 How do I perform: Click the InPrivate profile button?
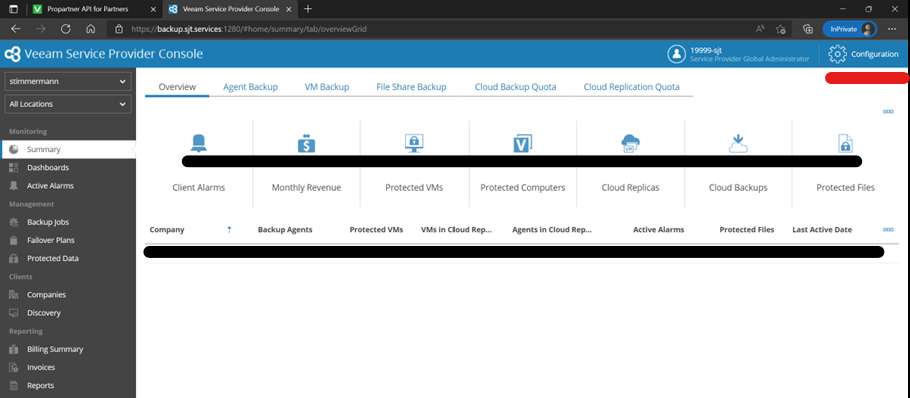[850, 29]
